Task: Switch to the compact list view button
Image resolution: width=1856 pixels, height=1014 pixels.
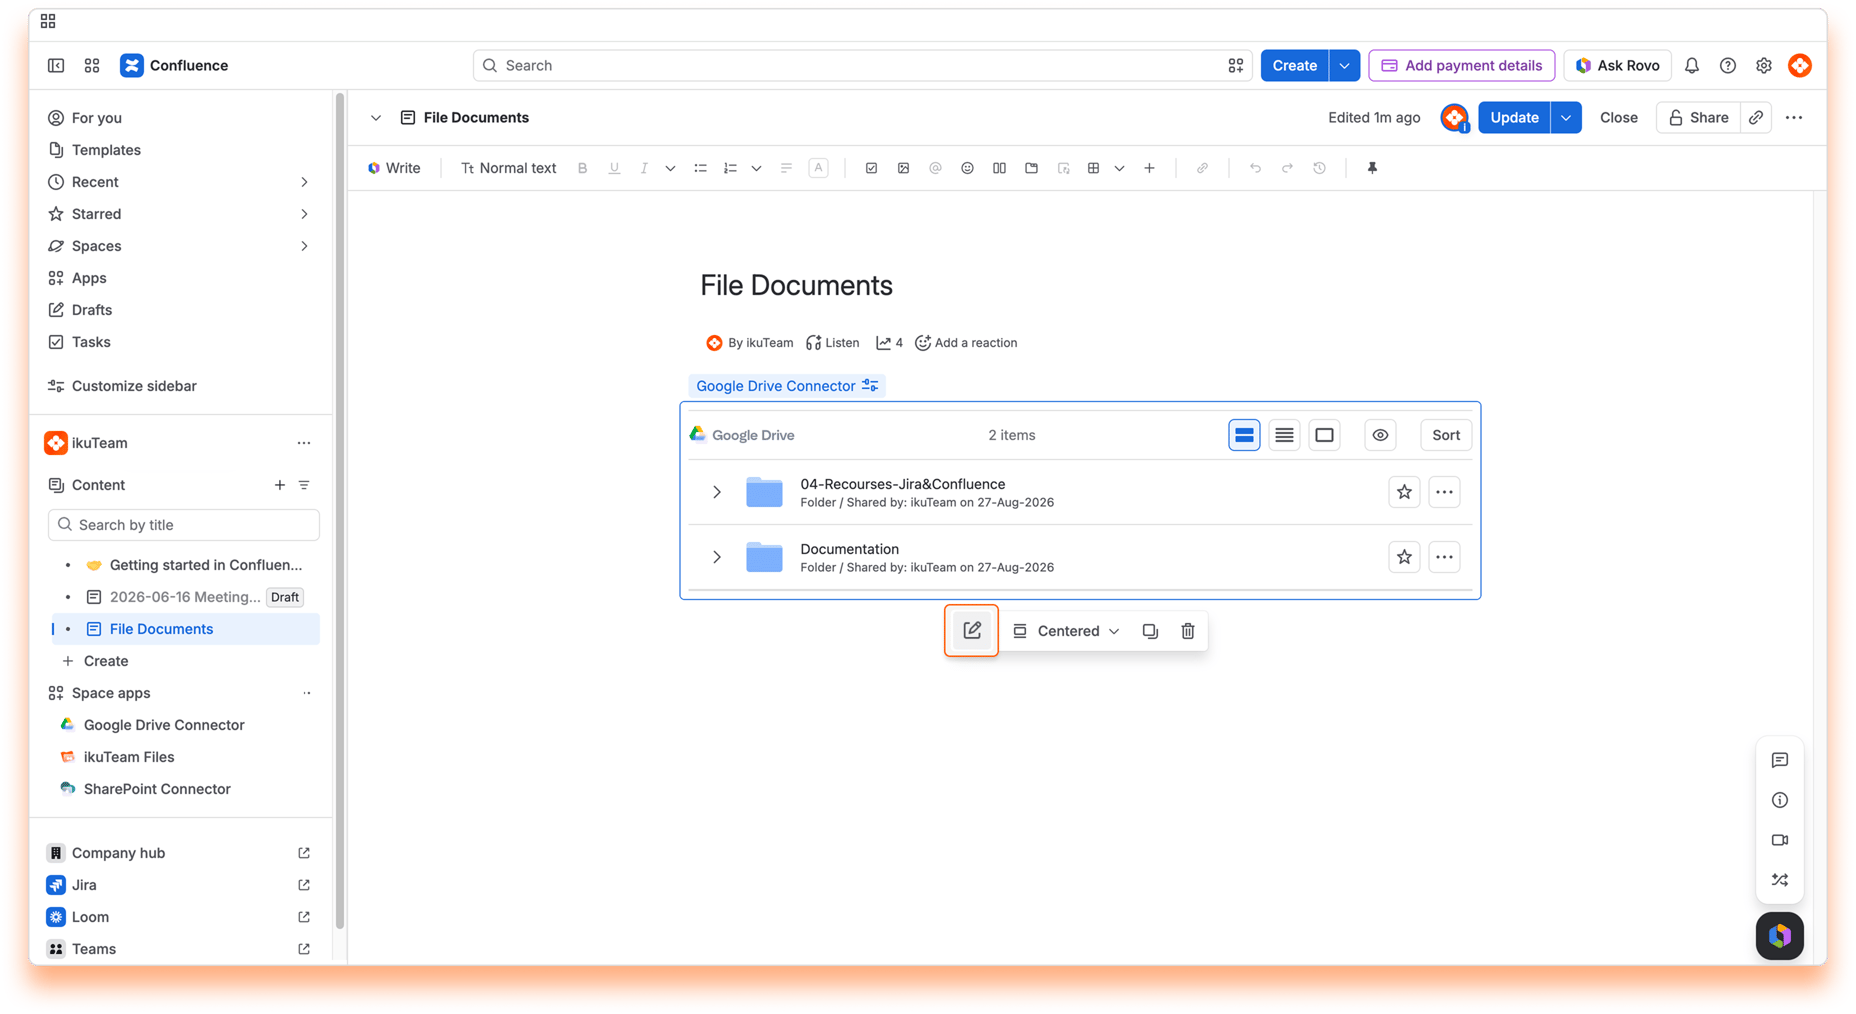Action: (x=1284, y=435)
